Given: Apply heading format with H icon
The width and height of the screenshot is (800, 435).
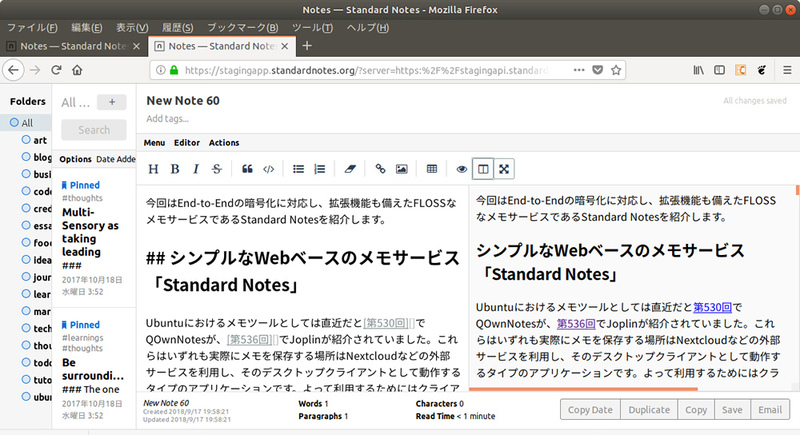Looking at the screenshot, I should (153, 169).
